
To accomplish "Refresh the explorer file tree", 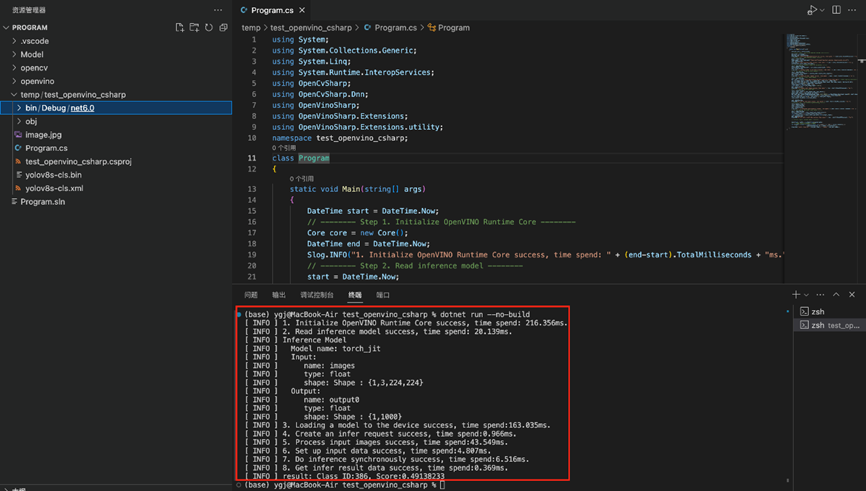I will pos(209,28).
